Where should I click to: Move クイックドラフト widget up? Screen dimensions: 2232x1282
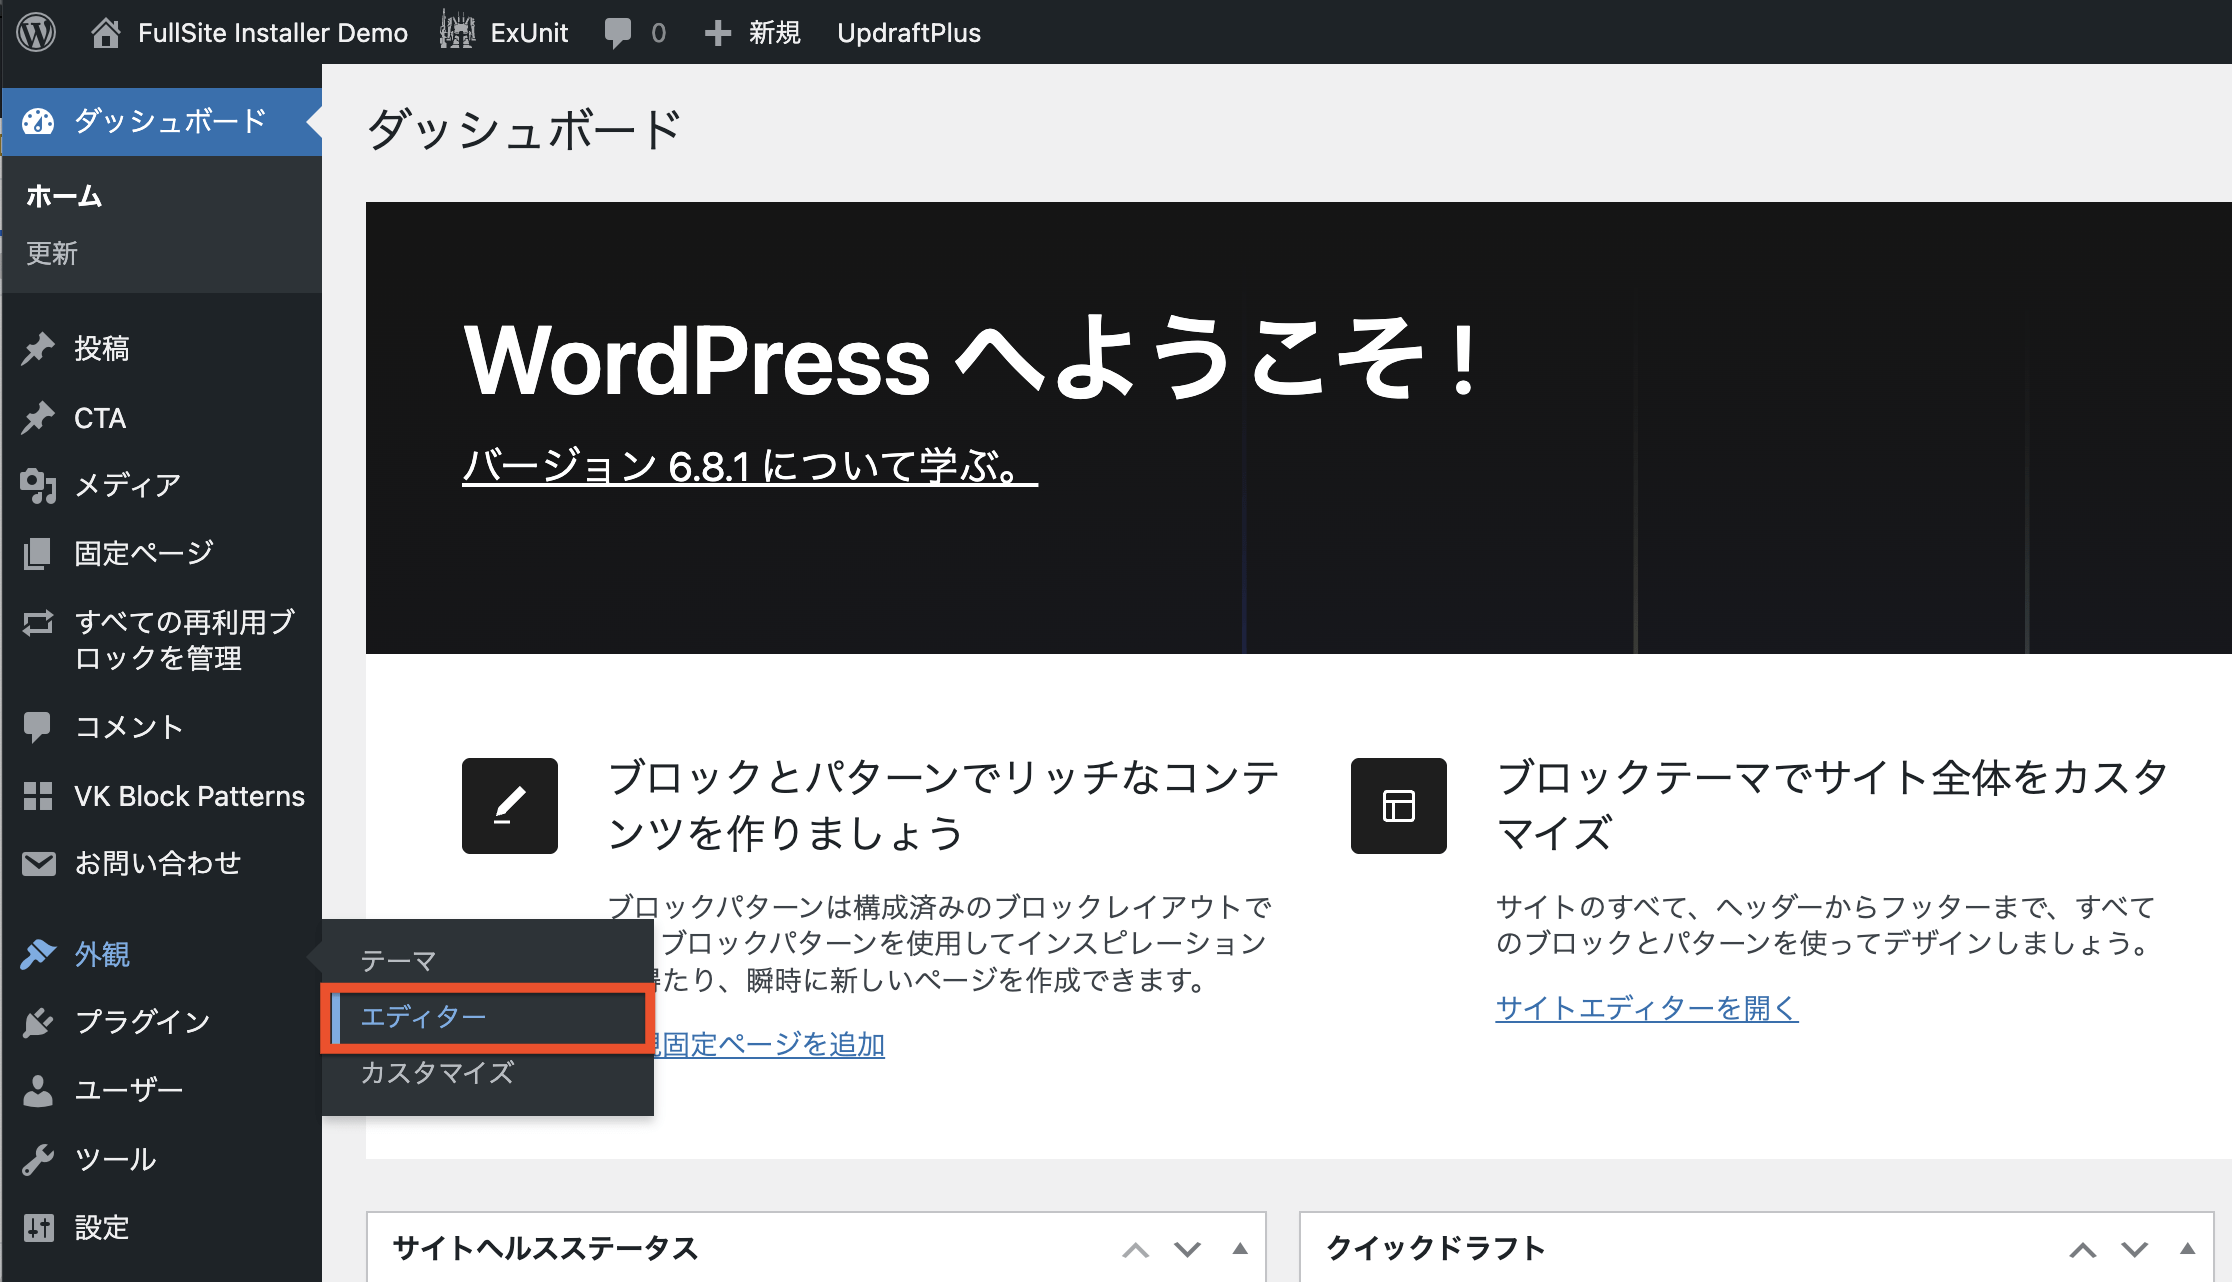click(x=2082, y=1249)
